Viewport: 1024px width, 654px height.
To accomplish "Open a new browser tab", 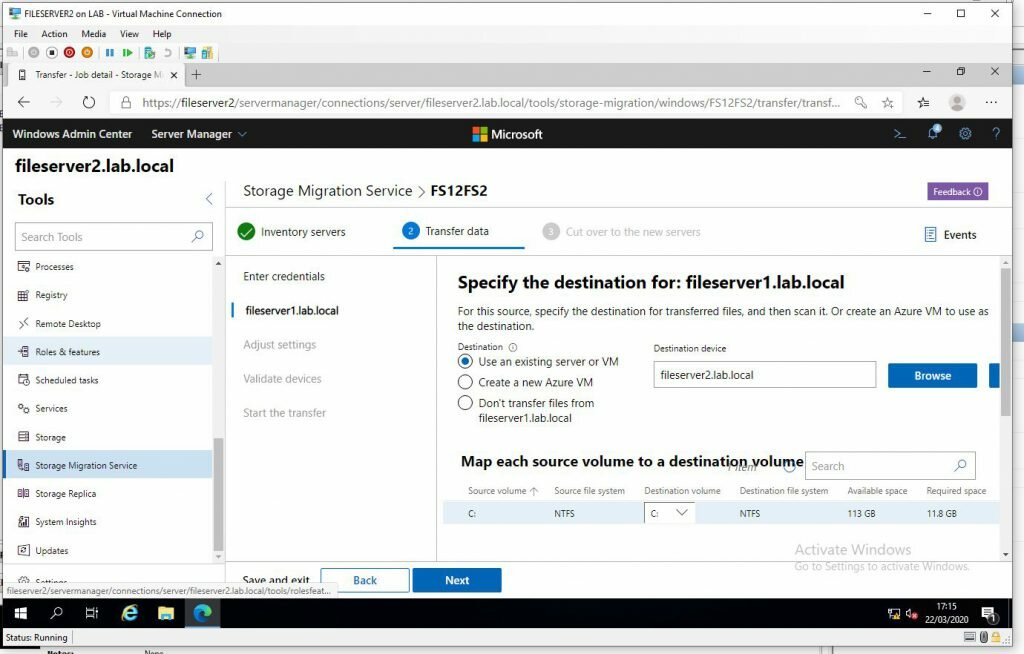I will tap(196, 75).
